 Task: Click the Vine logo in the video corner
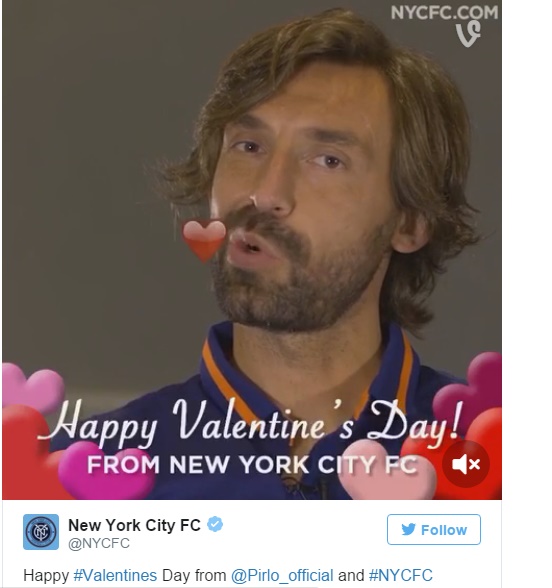coord(468,34)
